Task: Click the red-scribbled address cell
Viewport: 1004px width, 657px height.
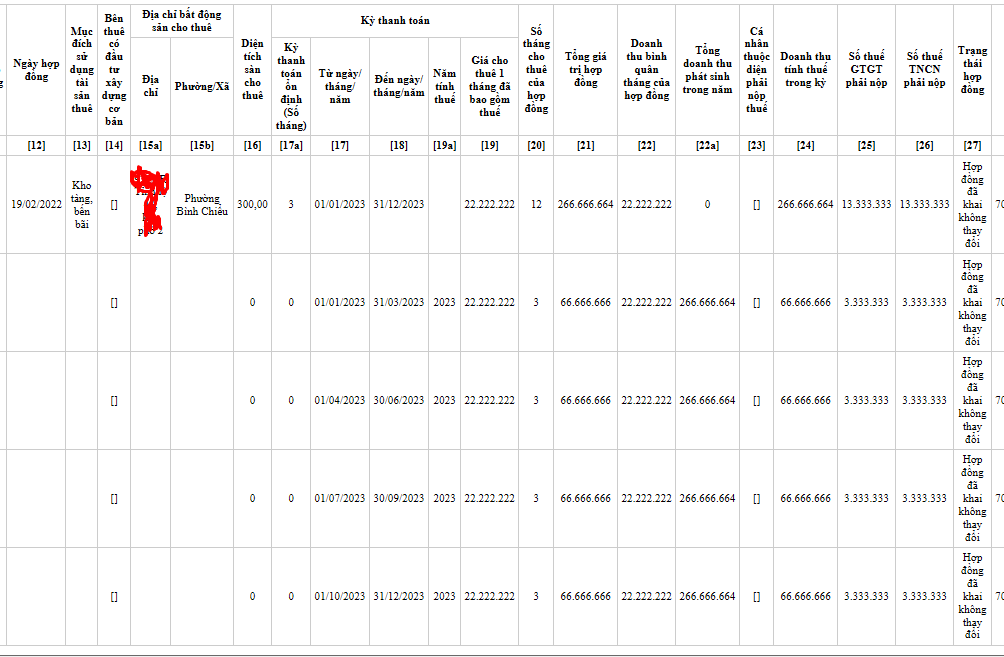Action: pyautogui.click(x=150, y=204)
